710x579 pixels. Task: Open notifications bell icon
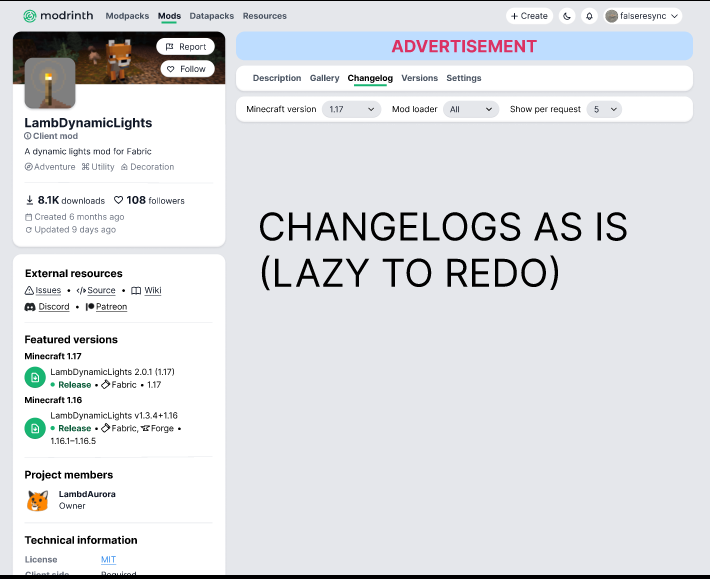(589, 16)
